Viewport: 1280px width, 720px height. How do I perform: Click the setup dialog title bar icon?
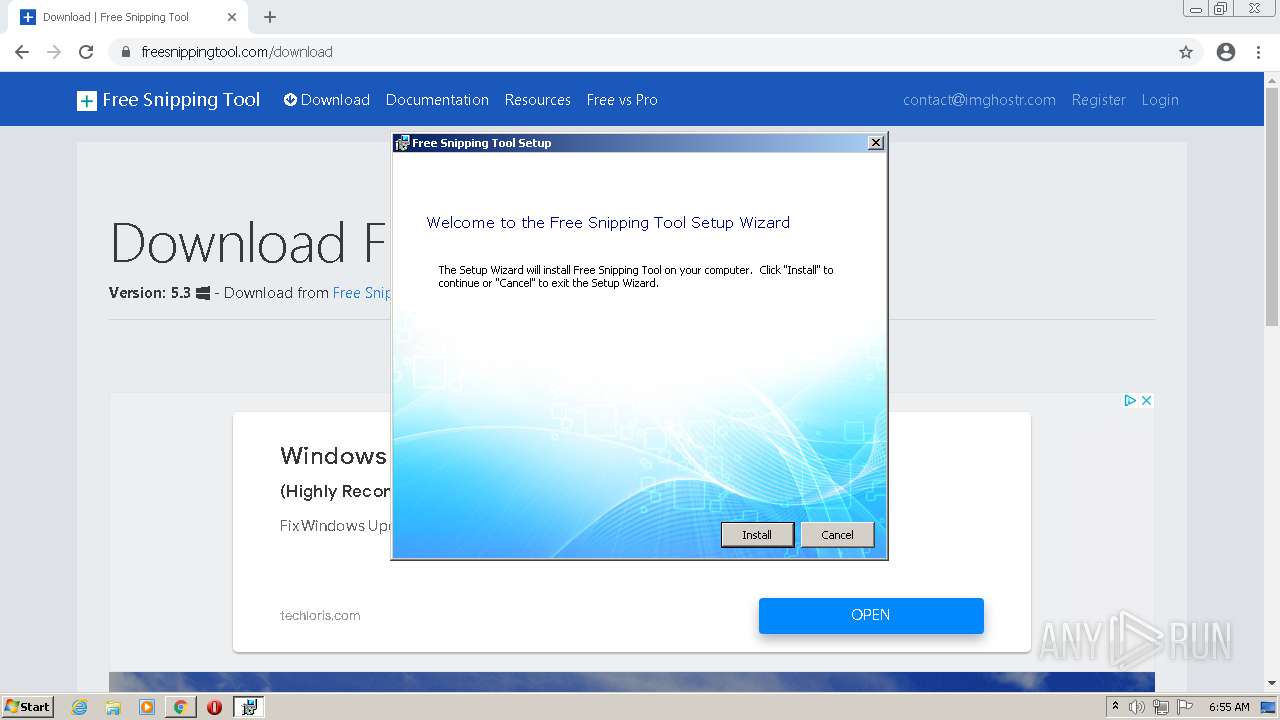[x=402, y=143]
